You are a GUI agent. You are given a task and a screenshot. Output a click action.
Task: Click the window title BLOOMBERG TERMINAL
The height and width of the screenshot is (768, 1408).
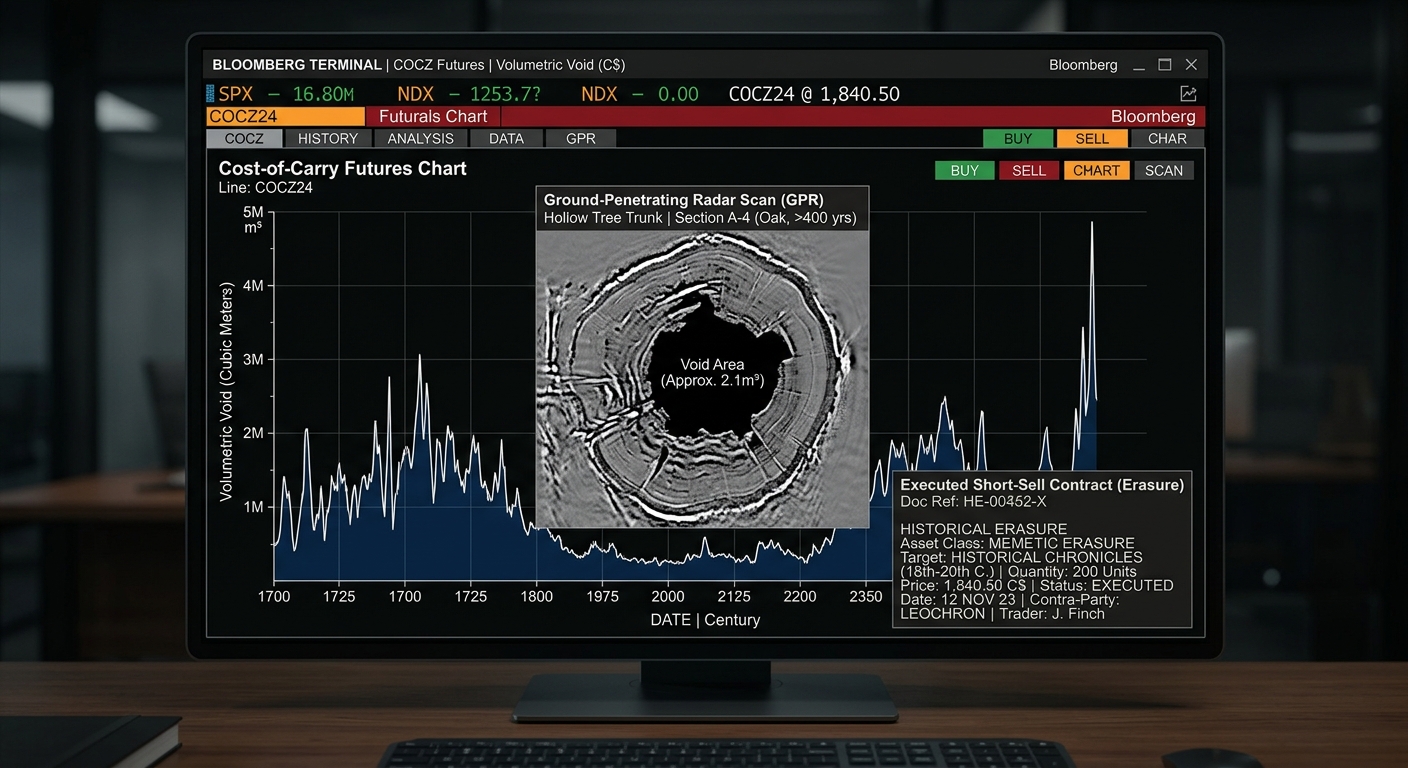pos(297,65)
